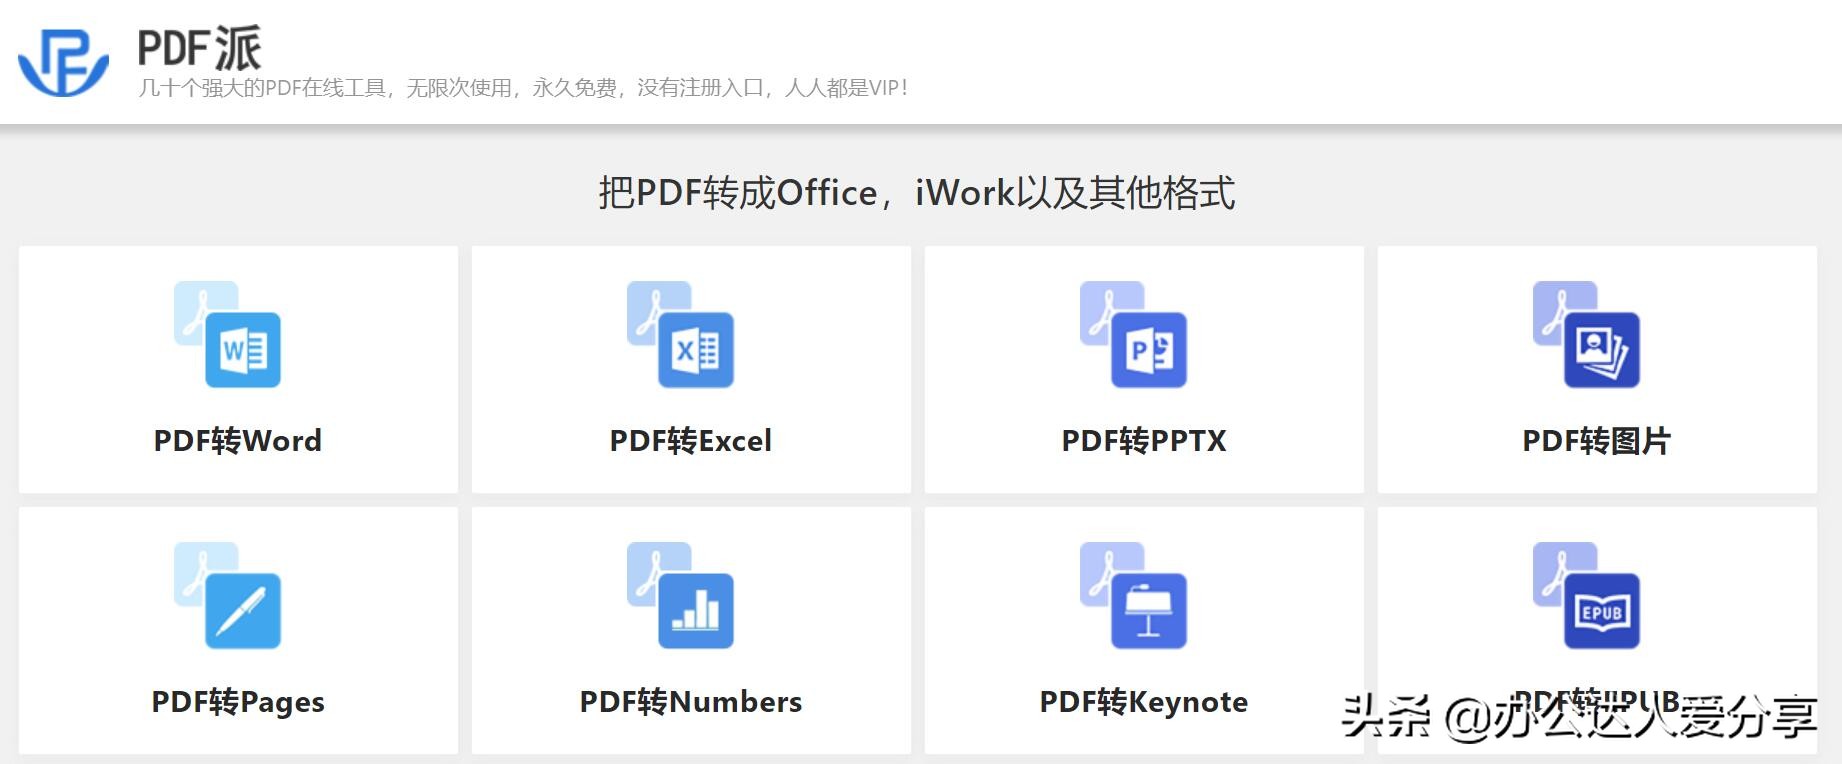
Task: Click the PDF转Word label
Action: (238, 441)
